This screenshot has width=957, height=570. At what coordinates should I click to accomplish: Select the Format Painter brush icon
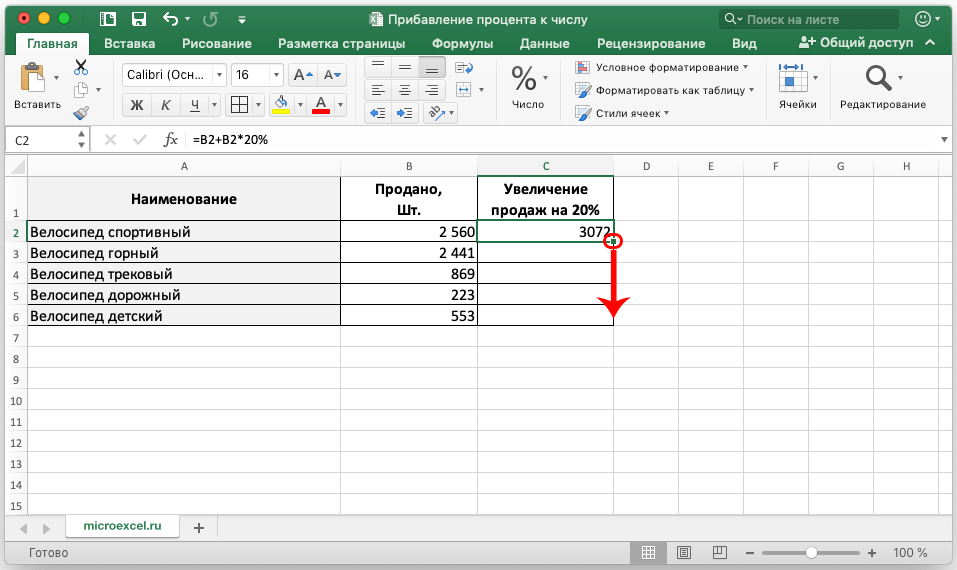pyautogui.click(x=81, y=113)
